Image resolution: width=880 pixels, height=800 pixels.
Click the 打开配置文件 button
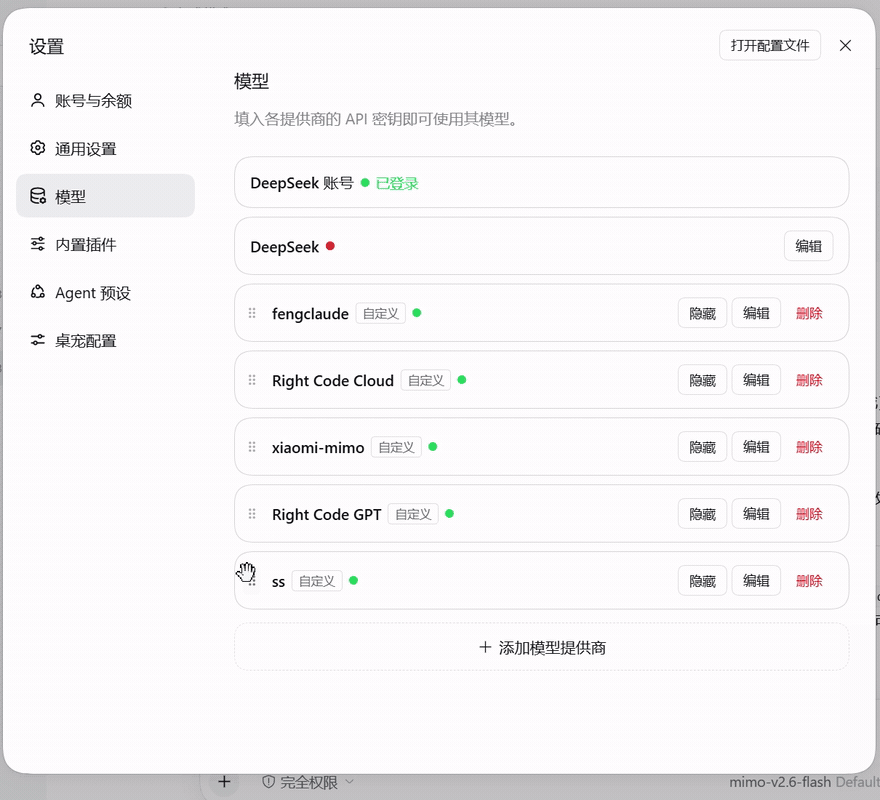[769, 45]
